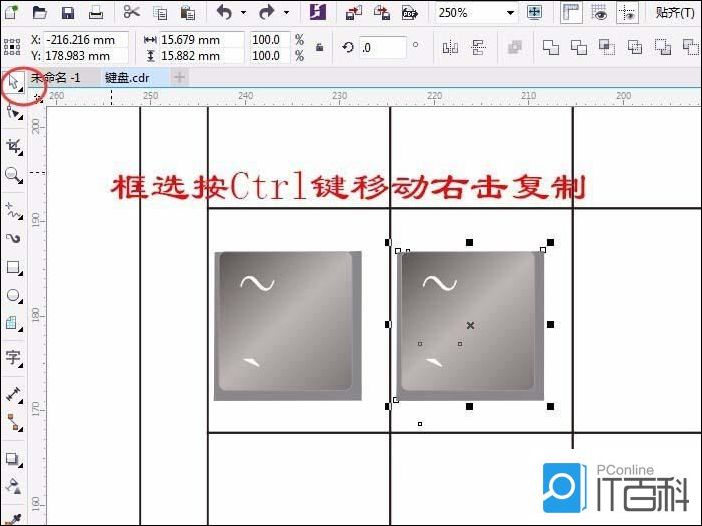Click the Print icon
Screen dimensions: 702x526
click(x=96, y=12)
